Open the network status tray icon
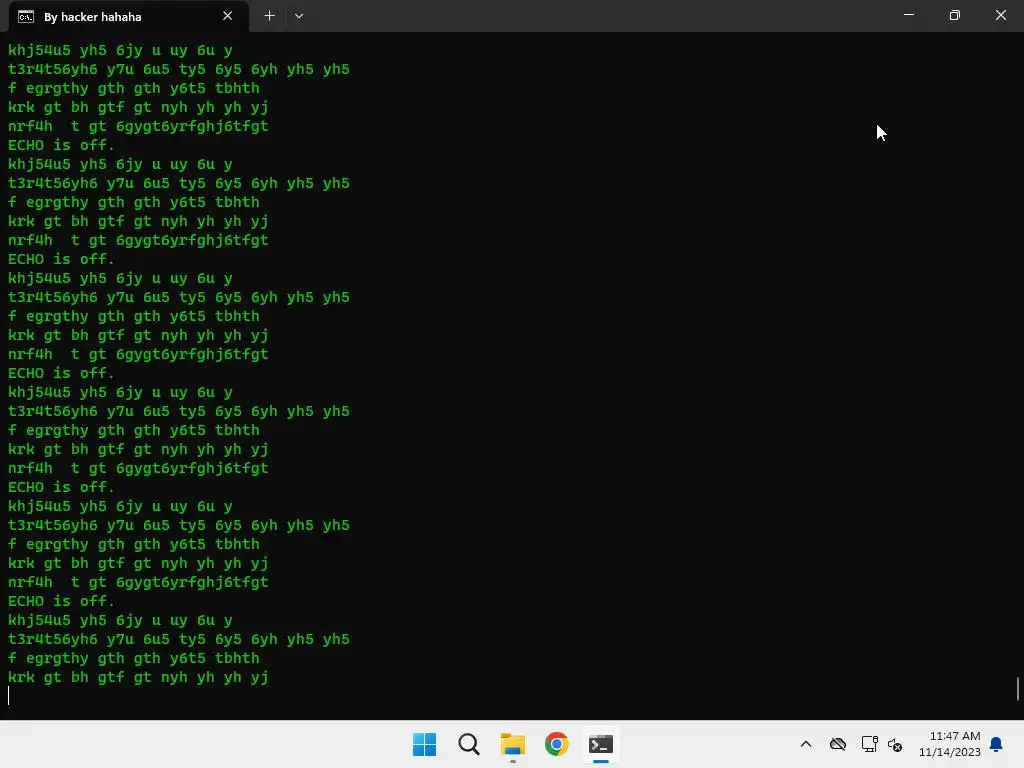Image resolution: width=1024 pixels, height=768 pixels. click(869, 744)
